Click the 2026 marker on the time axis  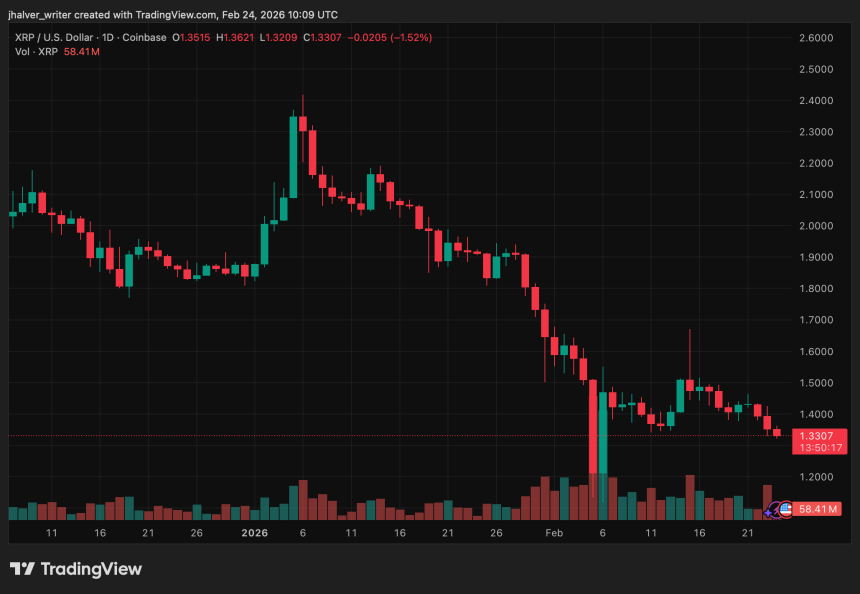coord(254,533)
